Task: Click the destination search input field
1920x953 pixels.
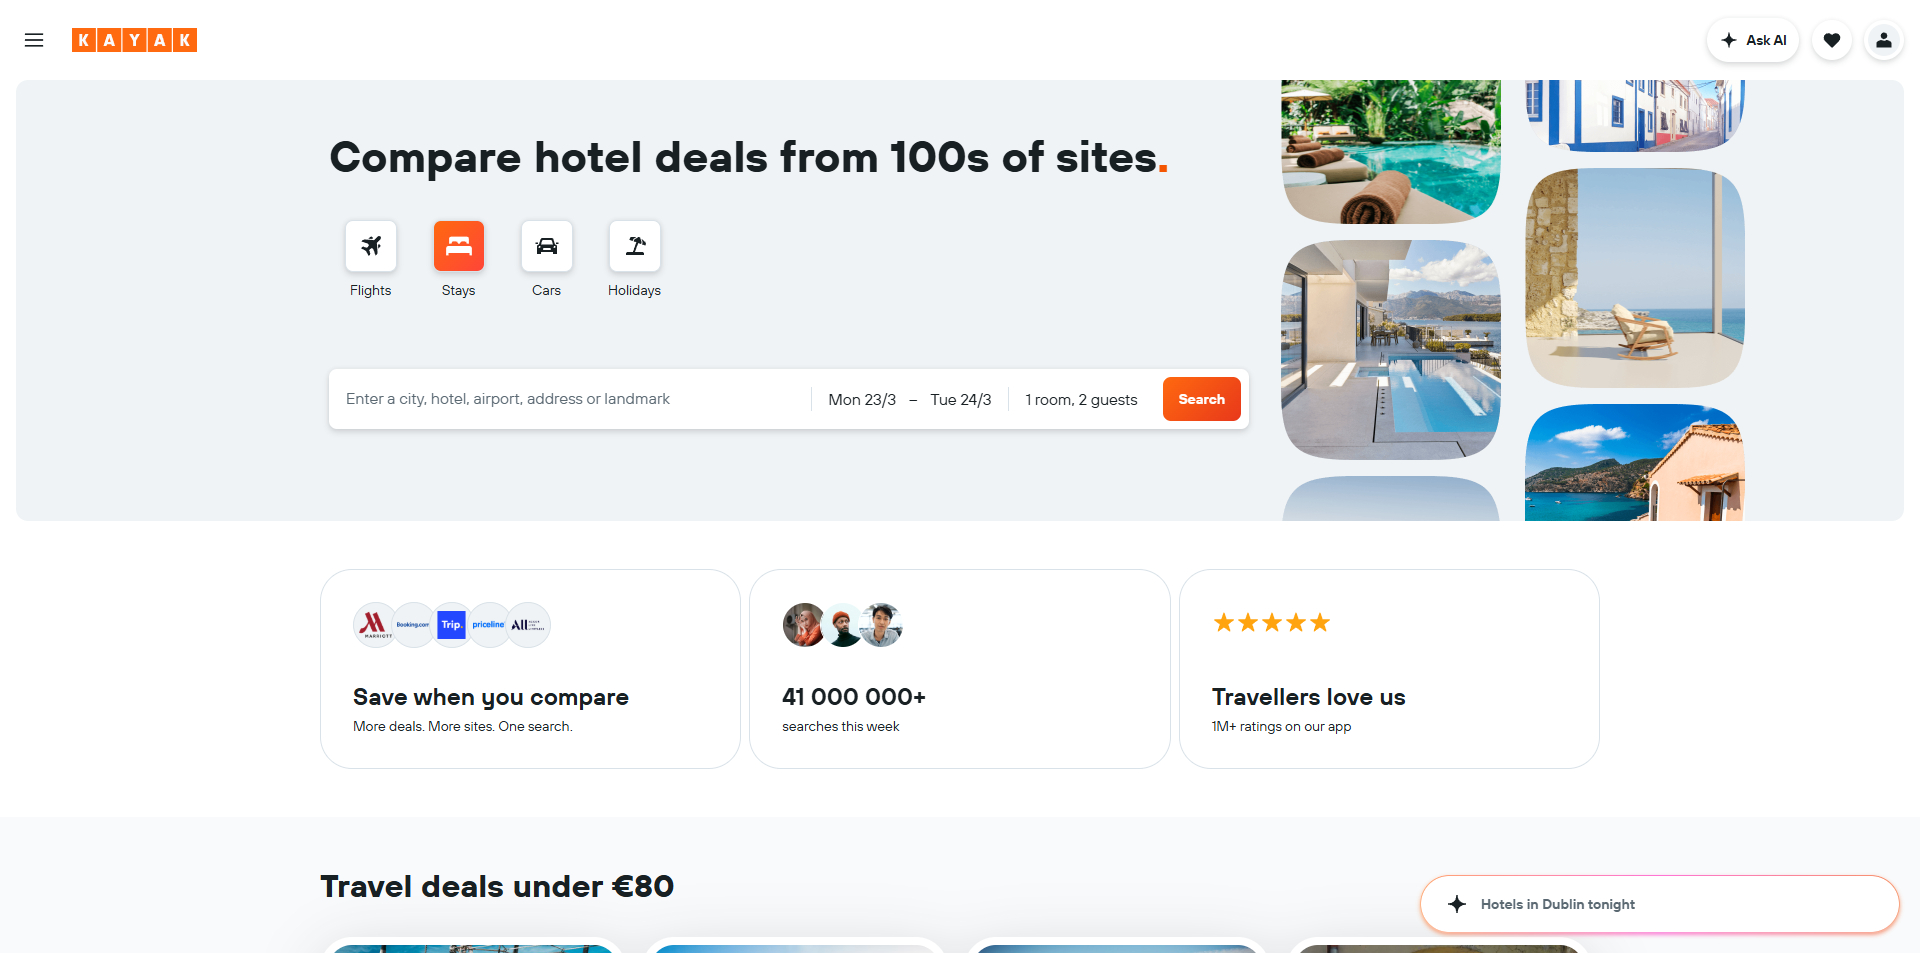Action: (570, 399)
